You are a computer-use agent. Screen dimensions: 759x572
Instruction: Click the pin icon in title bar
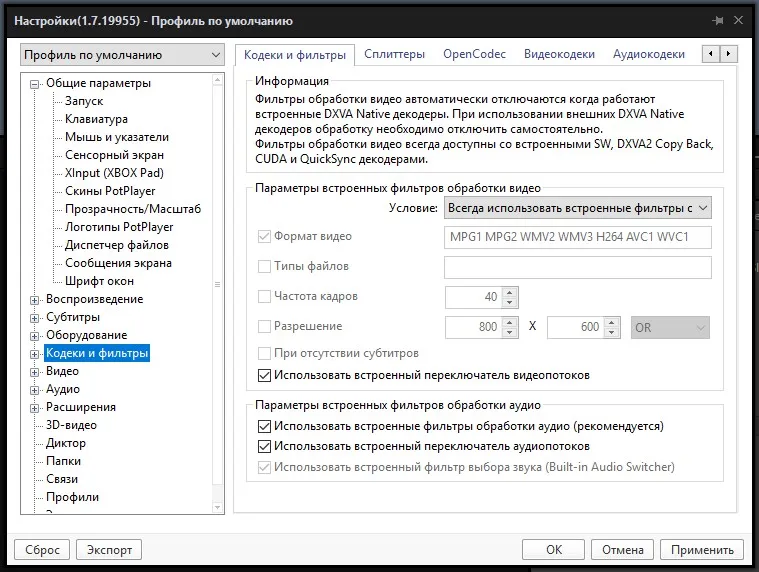coord(718,20)
